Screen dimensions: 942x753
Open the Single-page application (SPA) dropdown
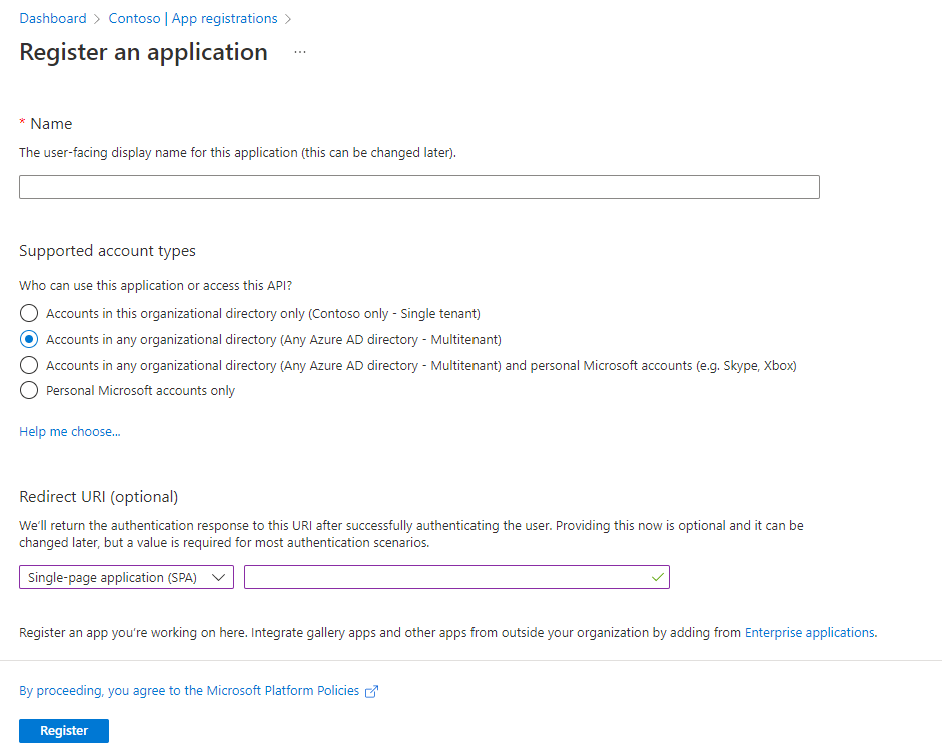(126, 577)
